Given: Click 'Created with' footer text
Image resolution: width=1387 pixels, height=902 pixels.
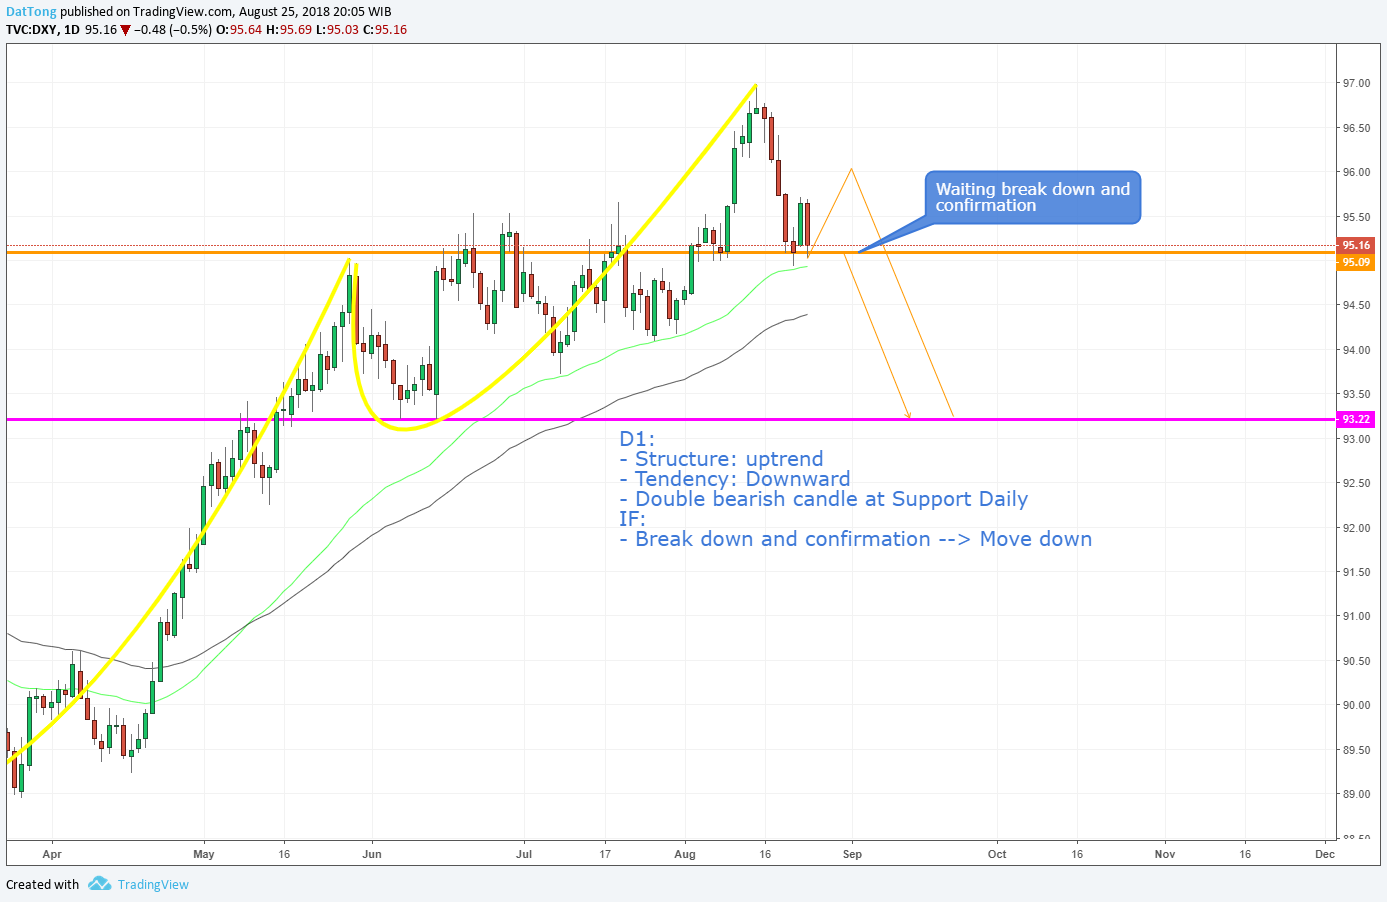Looking at the screenshot, I should click(42, 885).
